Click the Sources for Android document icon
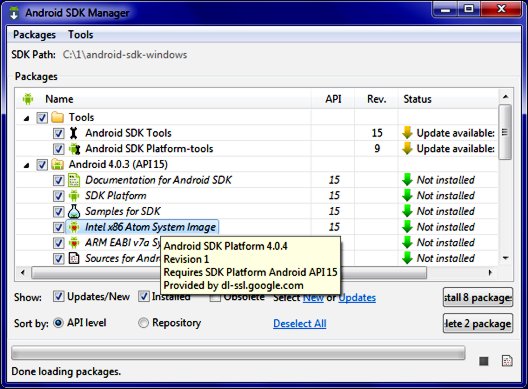This screenshot has height=389, width=528. click(74, 258)
